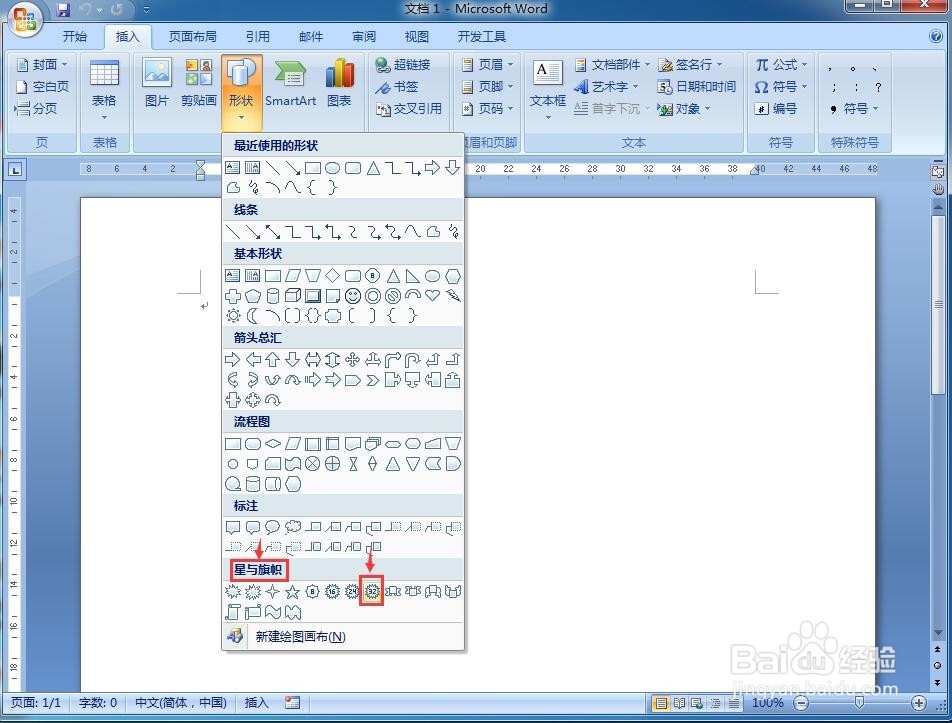Insert a Blank Page (空白页)
Image resolution: width=952 pixels, height=723 pixels.
click(42, 86)
